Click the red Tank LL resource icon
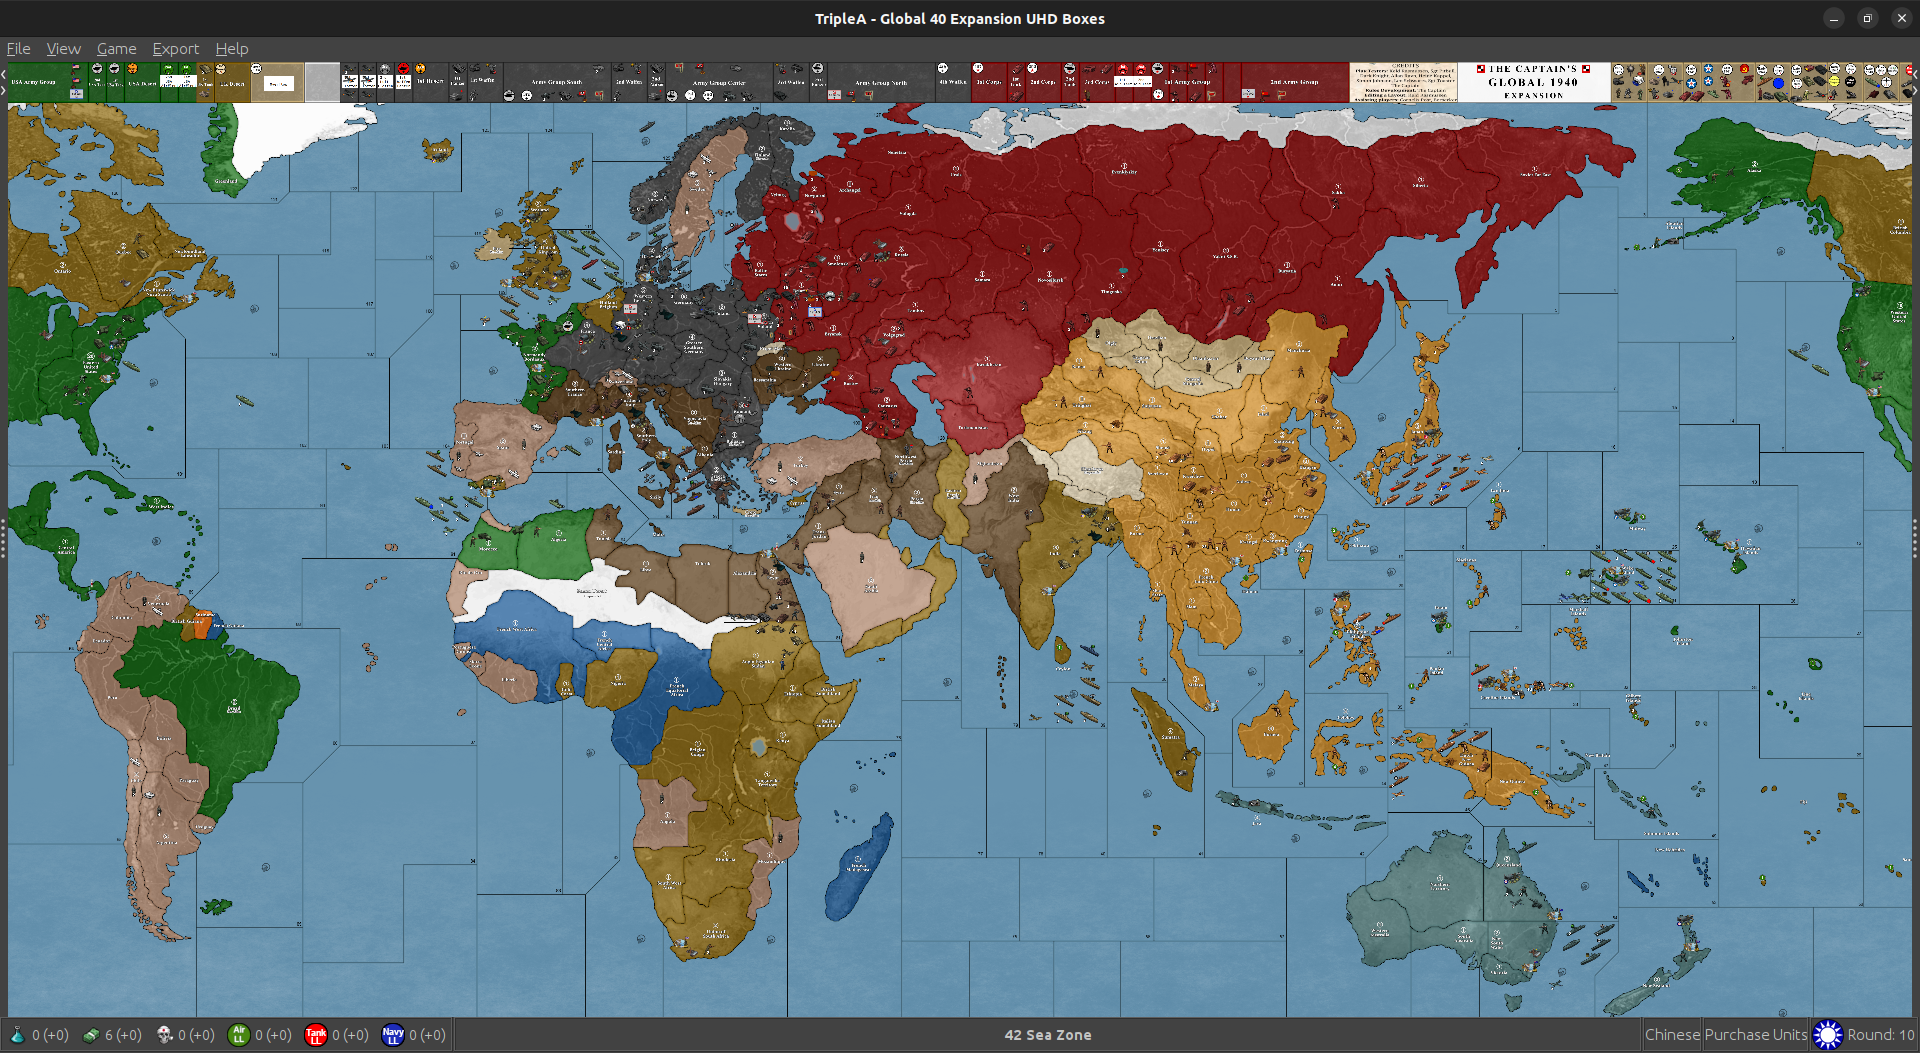1920x1053 pixels. tap(317, 1035)
